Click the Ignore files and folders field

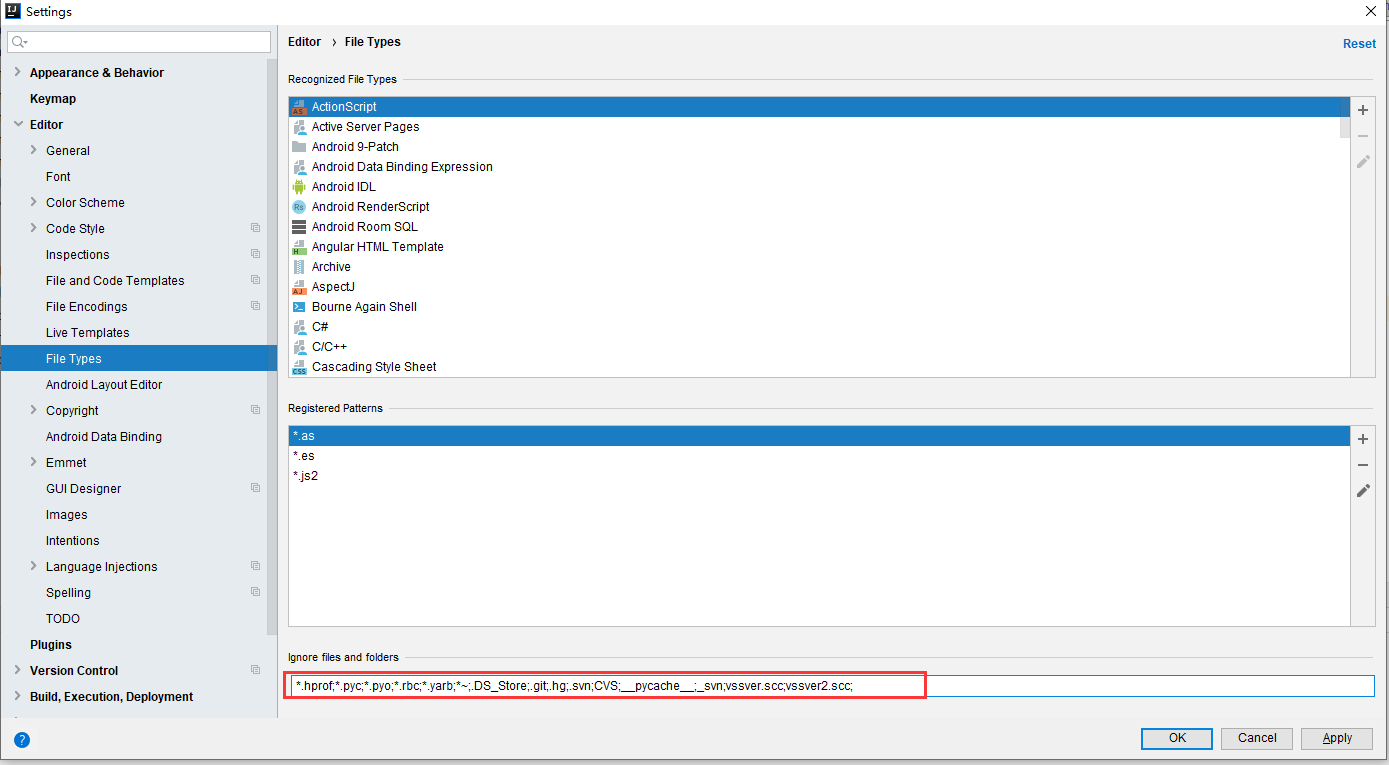pyautogui.click(x=830, y=686)
